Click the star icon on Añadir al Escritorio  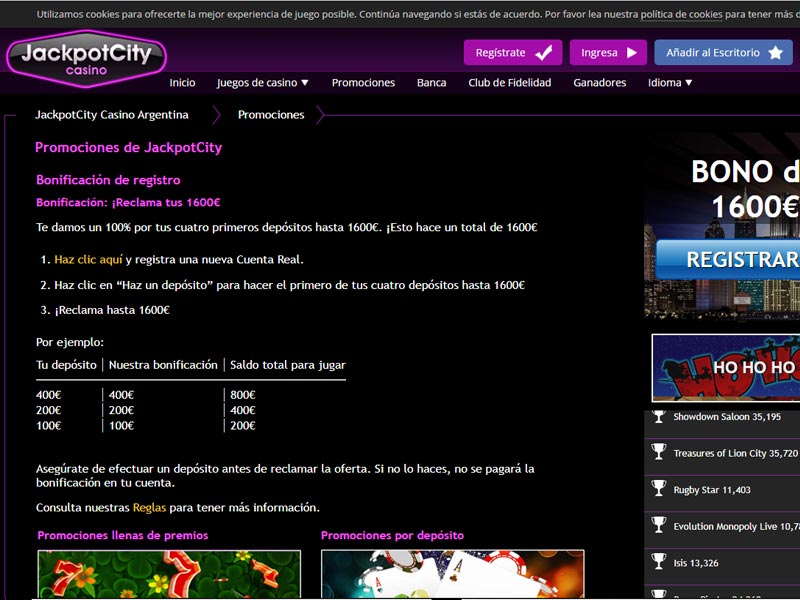tap(775, 53)
